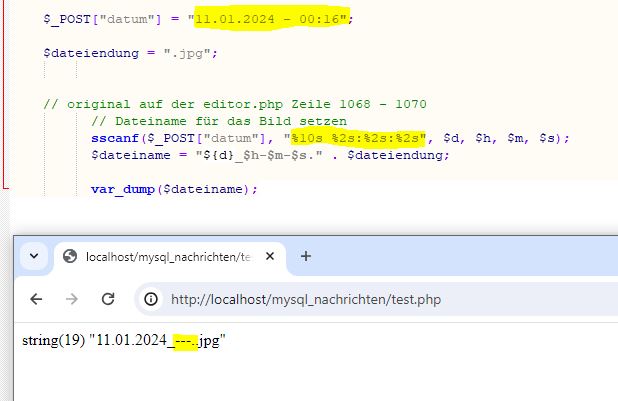618x401 pixels.
Task: Open the tab search chevron dropdown
Action: tap(34, 256)
